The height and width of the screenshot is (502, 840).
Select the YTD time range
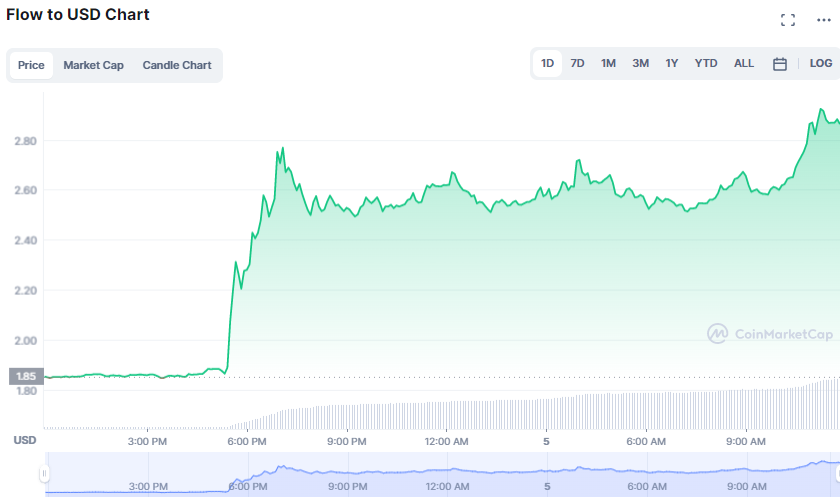[706, 64]
